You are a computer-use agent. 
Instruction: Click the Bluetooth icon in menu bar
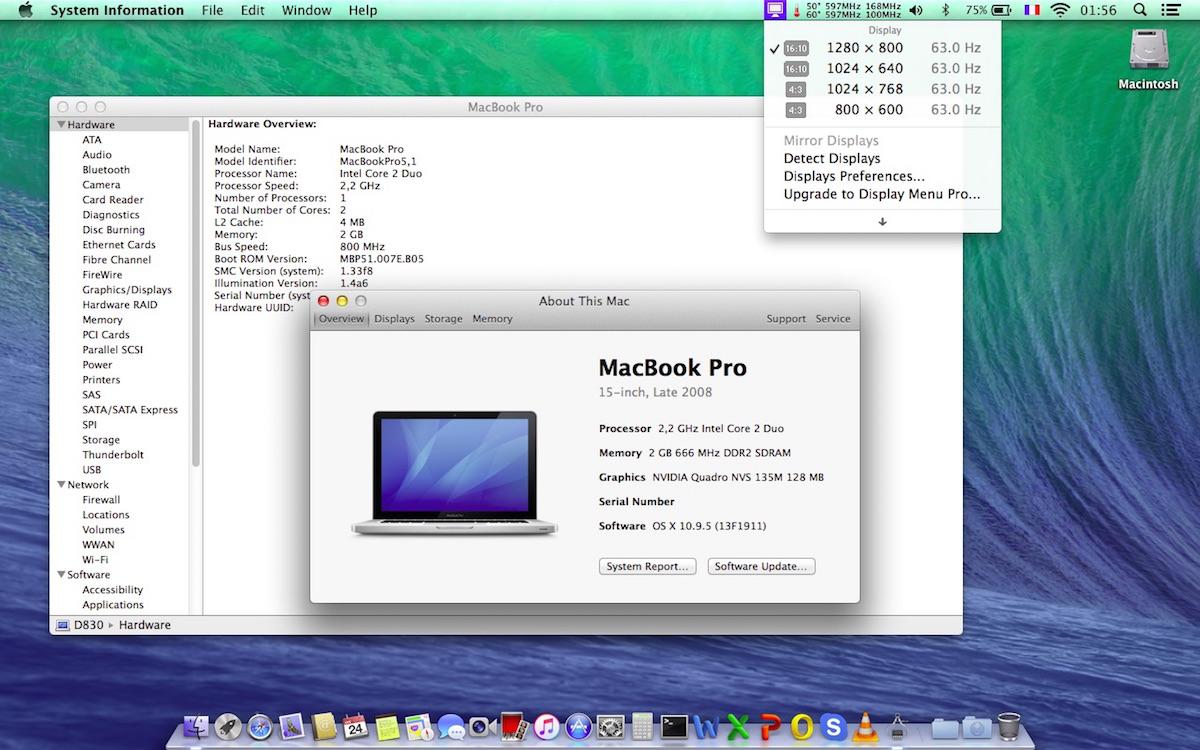coord(946,10)
